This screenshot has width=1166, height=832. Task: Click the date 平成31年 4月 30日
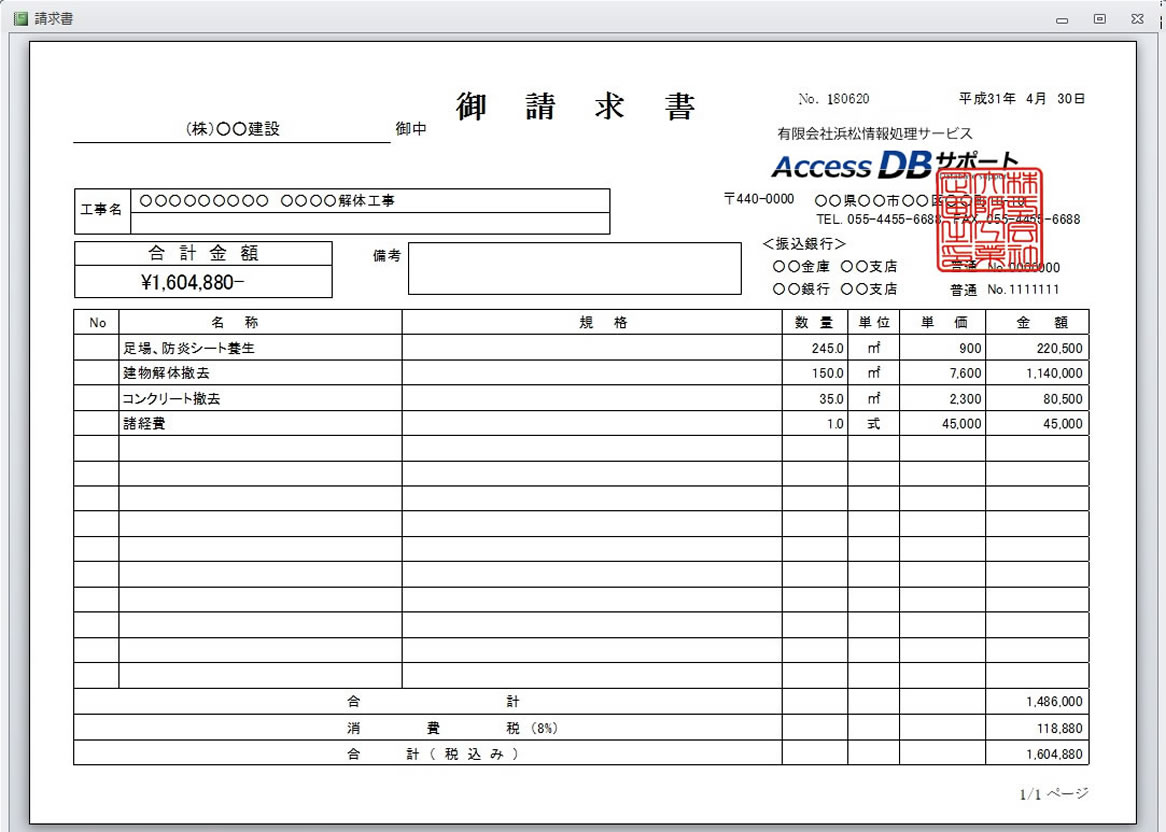pyautogui.click(x=1021, y=99)
